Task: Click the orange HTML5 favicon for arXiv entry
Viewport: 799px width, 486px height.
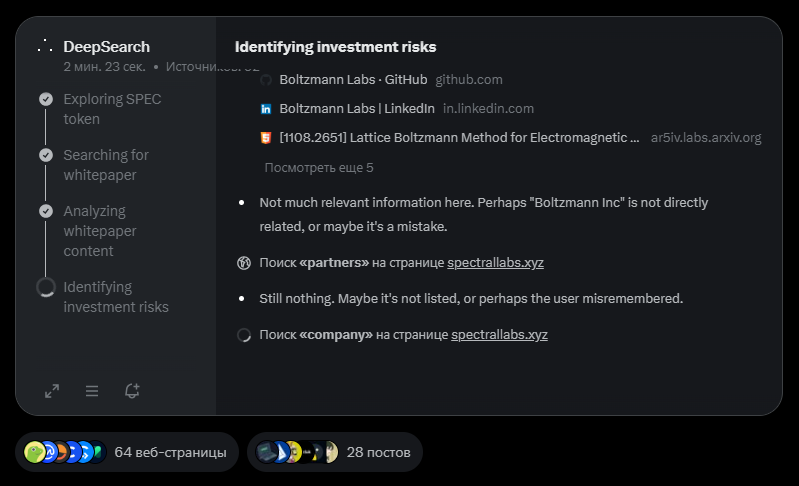Action: tap(265, 138)
